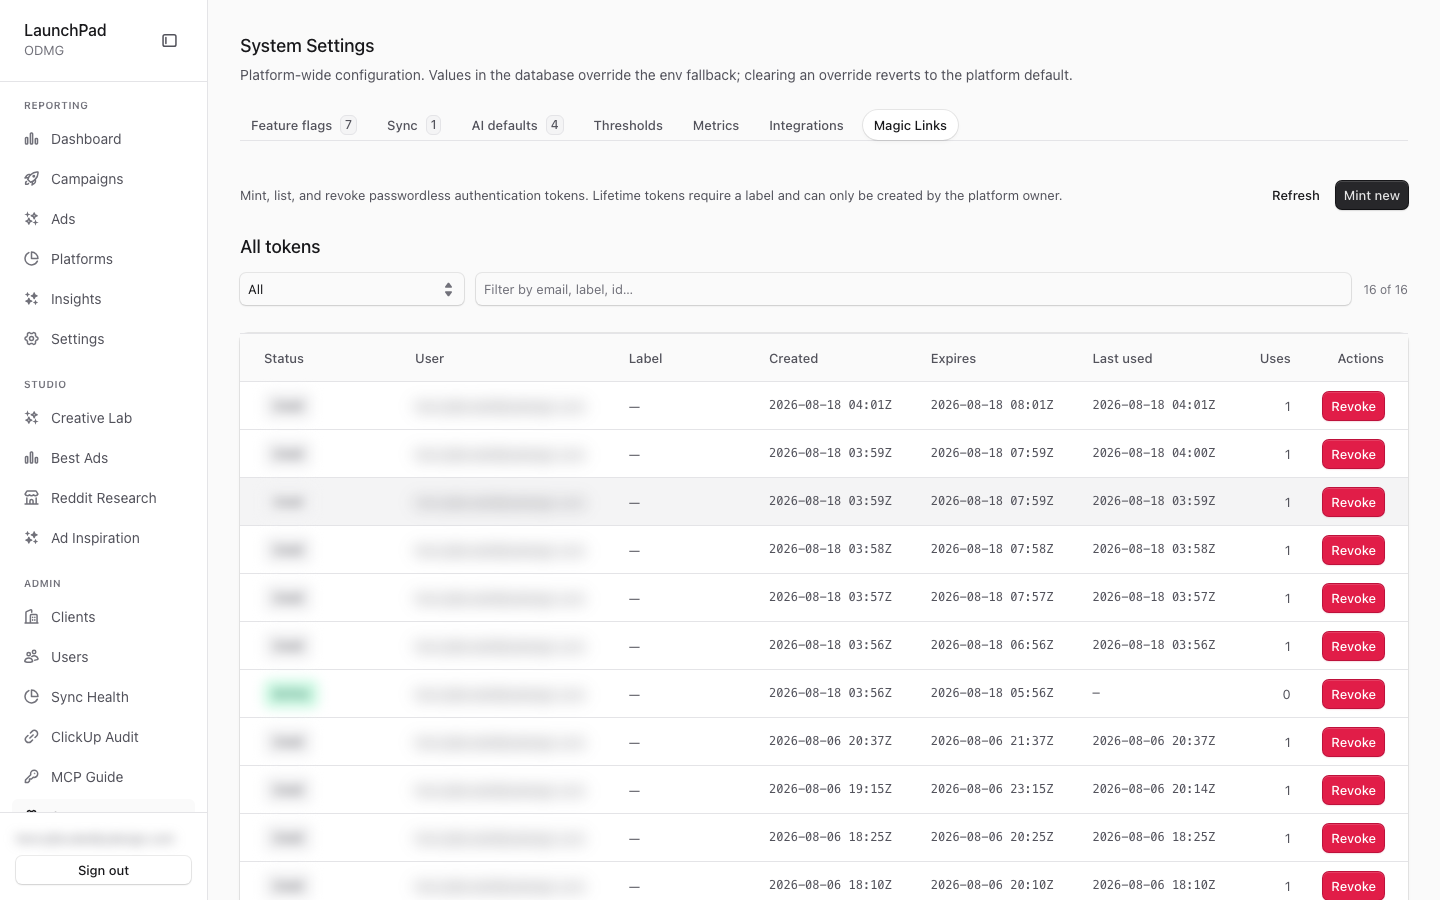Revoke token created 2026-08-18 04:01Z
This screenshot has height=900, width=1440.
click(x=1353, y=406)
